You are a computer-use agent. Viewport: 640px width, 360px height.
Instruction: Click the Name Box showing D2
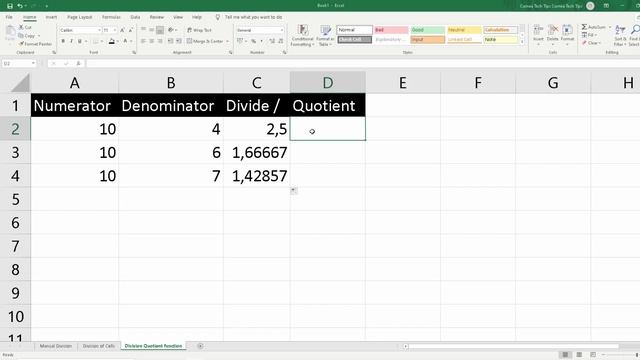[19, 64]
